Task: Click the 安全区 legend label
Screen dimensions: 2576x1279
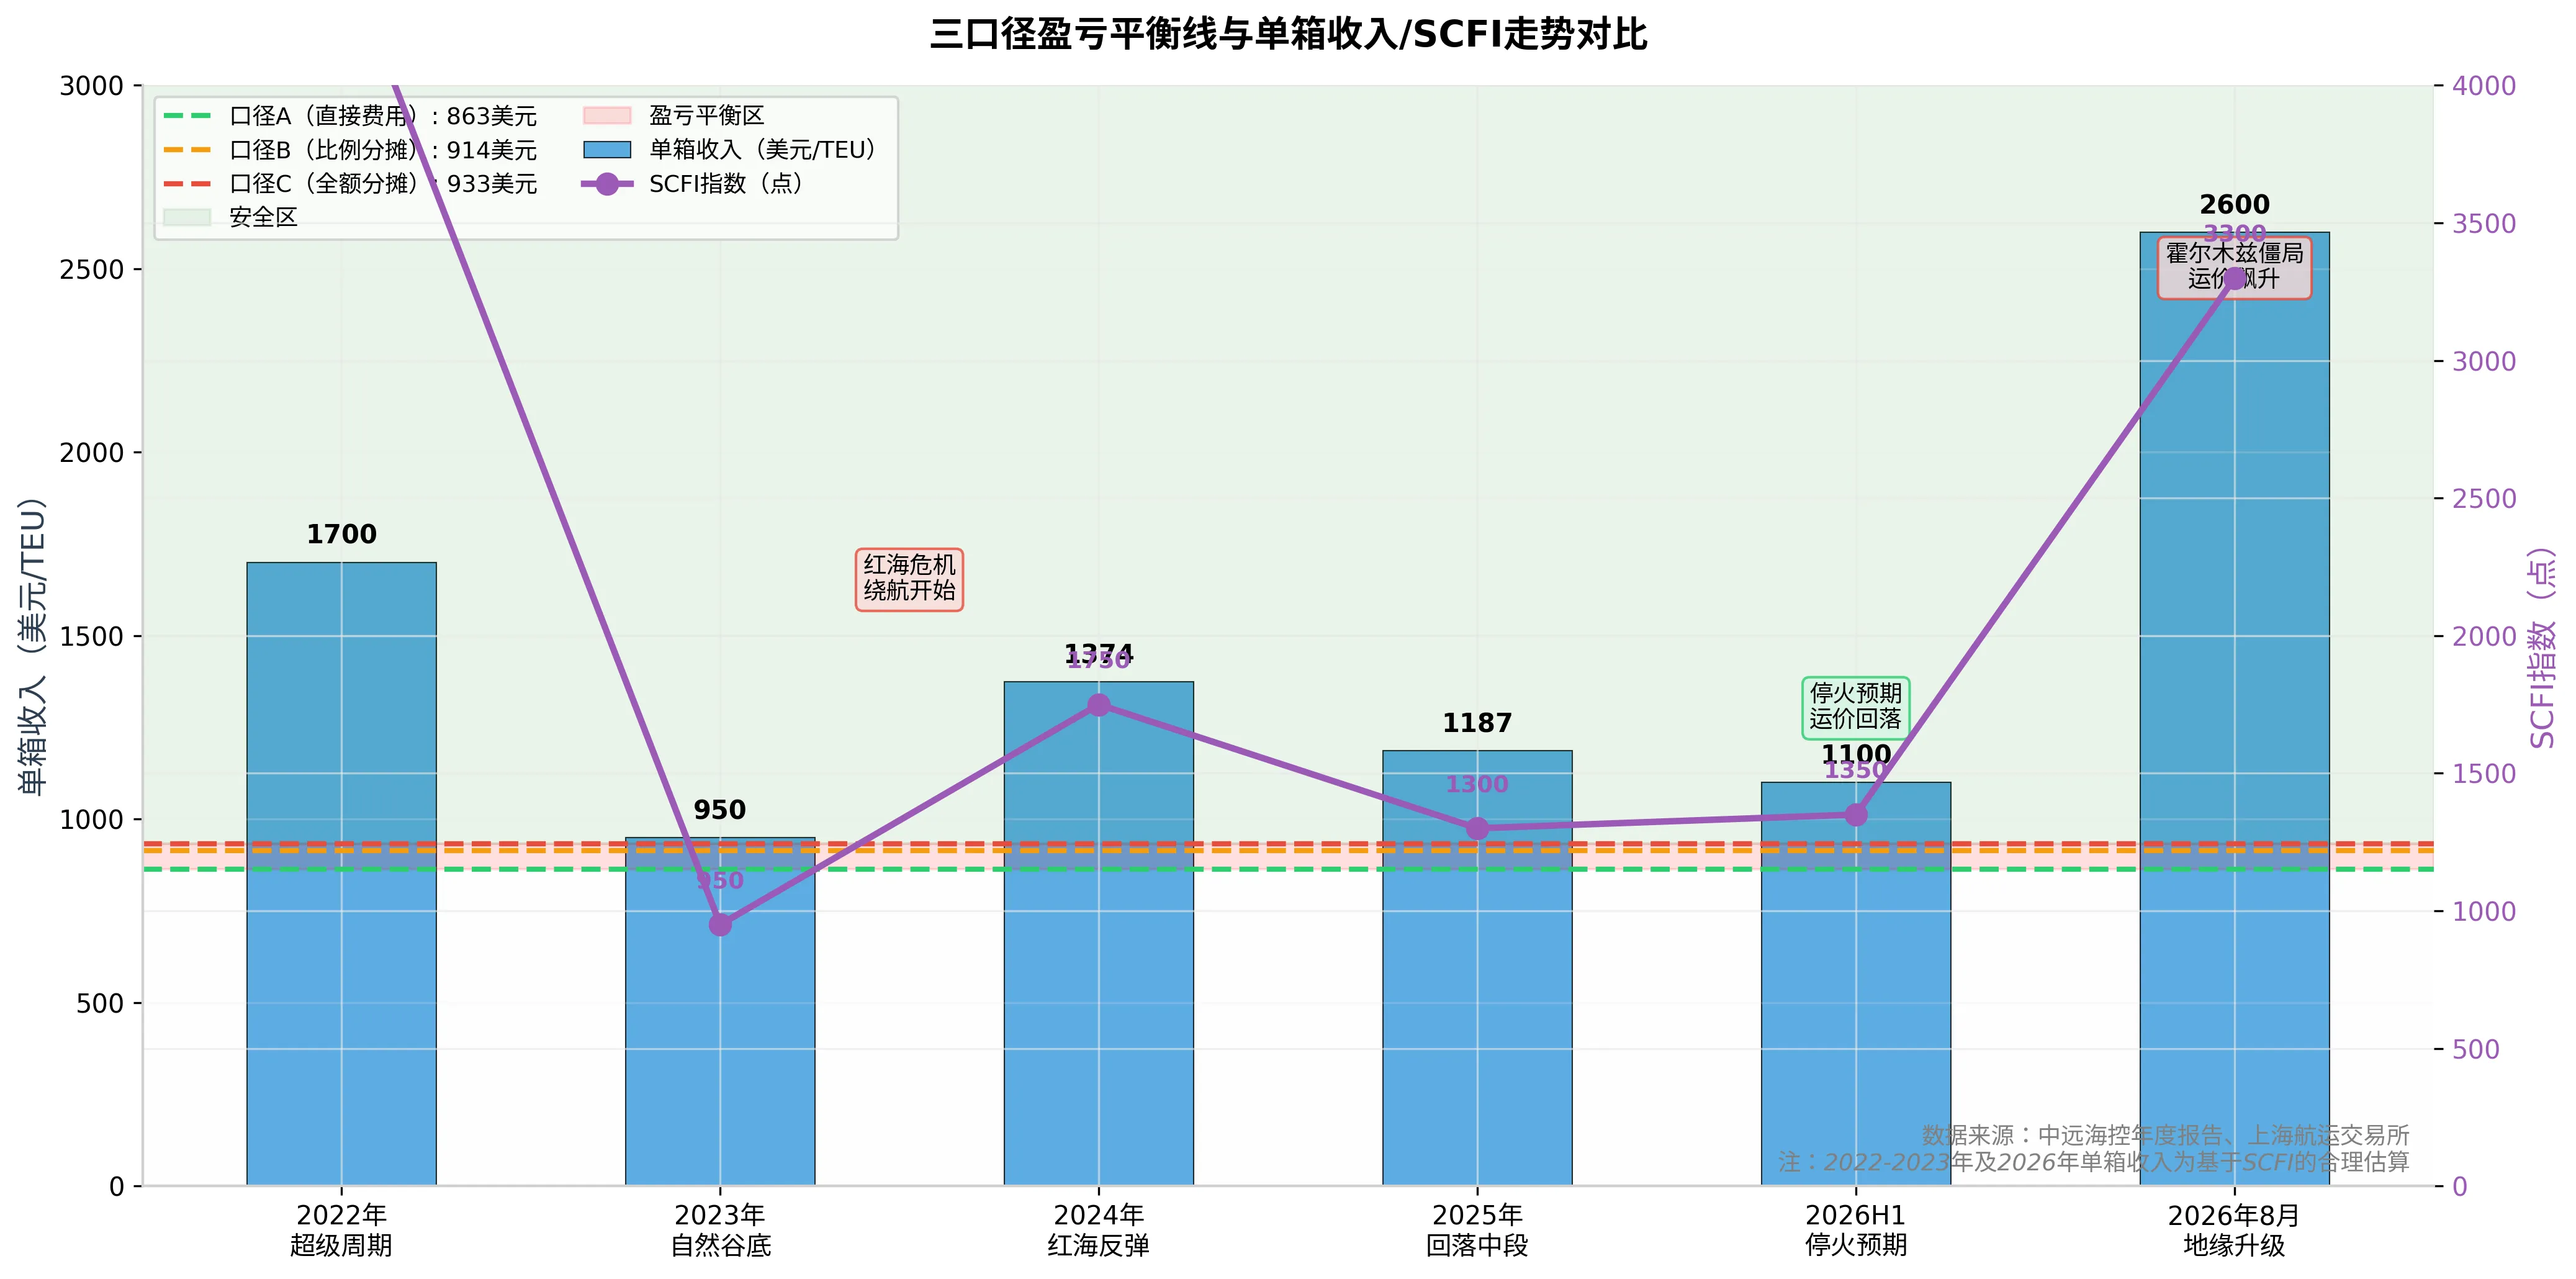Action: [x=263, y=218]
